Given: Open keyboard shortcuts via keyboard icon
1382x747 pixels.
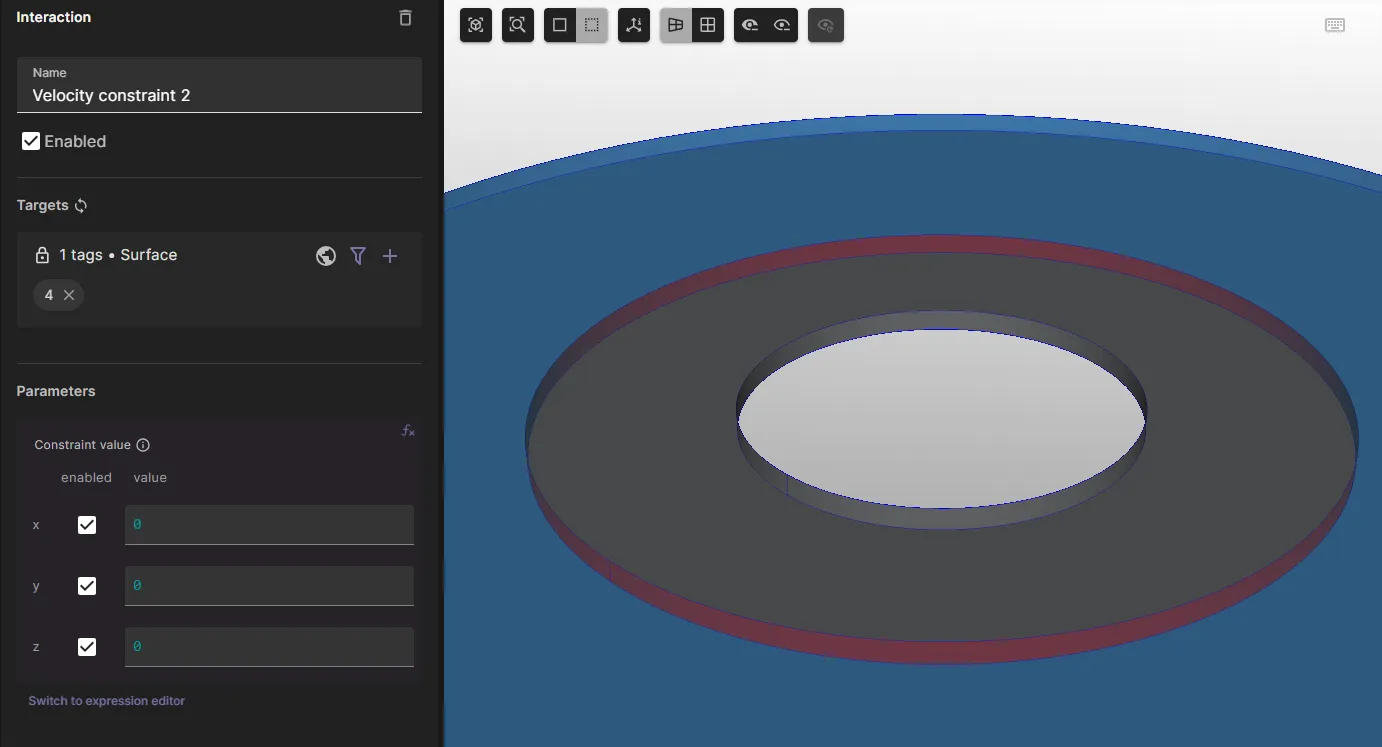Looking at the screenshot, I should 1335,25.
